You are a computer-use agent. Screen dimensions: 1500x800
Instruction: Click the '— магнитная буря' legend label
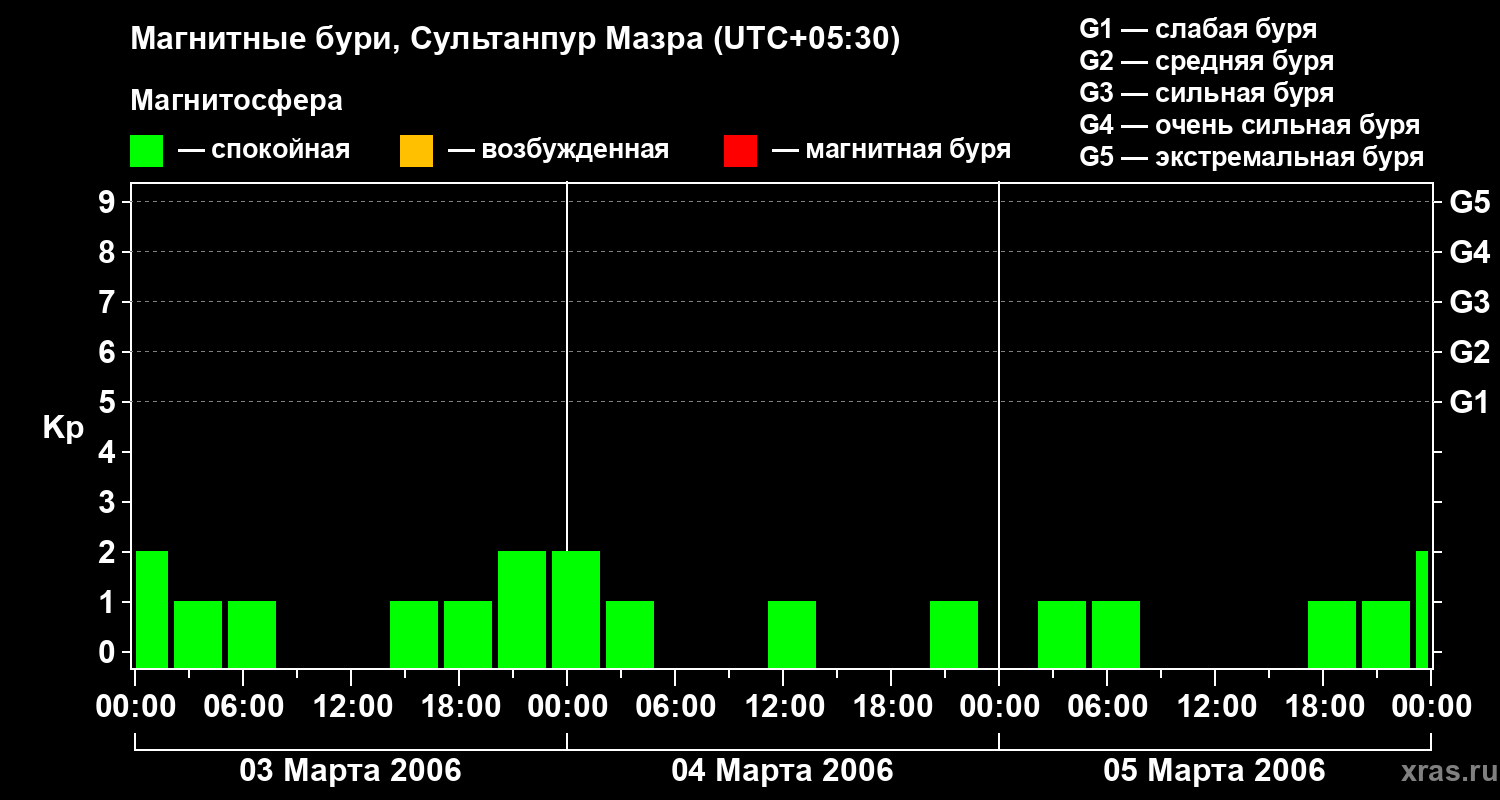coord(891,150)
